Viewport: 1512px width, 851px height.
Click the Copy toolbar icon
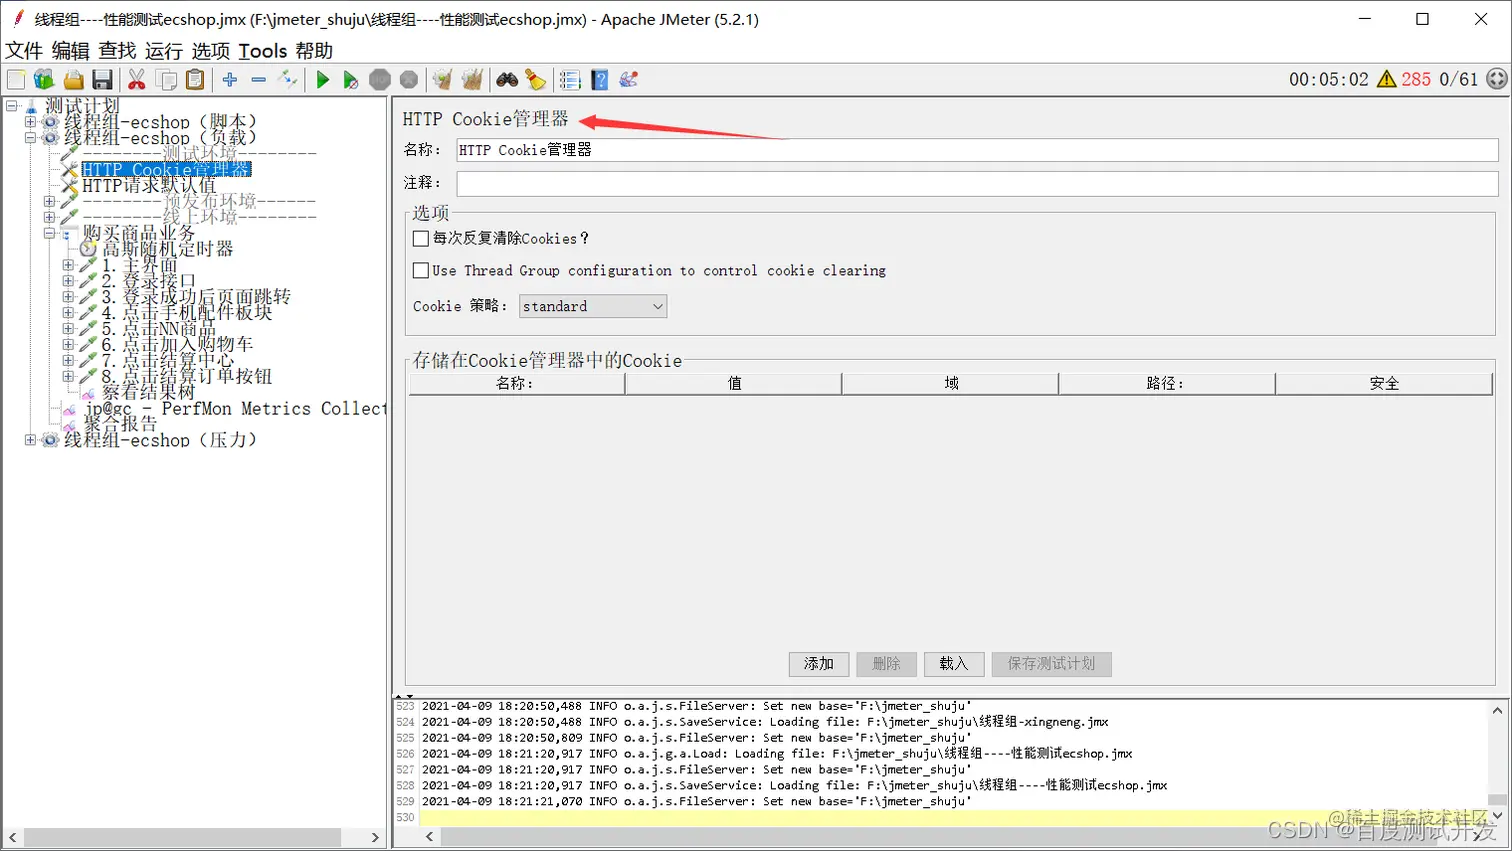point(167,80)
